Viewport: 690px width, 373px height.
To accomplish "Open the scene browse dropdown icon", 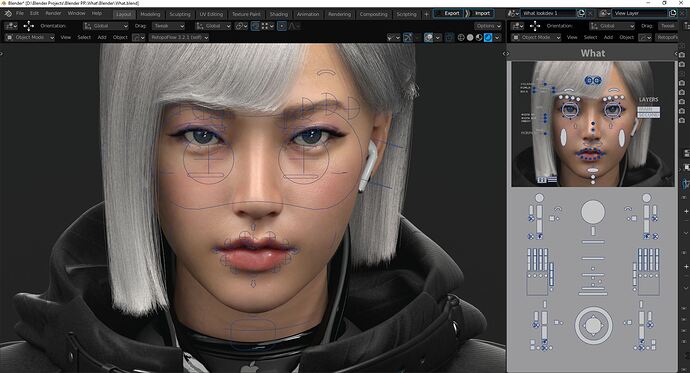I will (514, 14).
